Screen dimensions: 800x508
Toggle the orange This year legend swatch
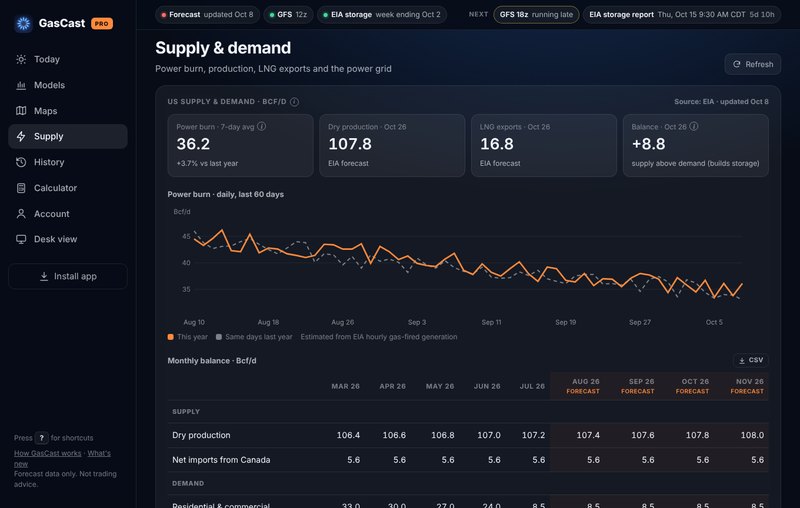[x=170, y=337]
